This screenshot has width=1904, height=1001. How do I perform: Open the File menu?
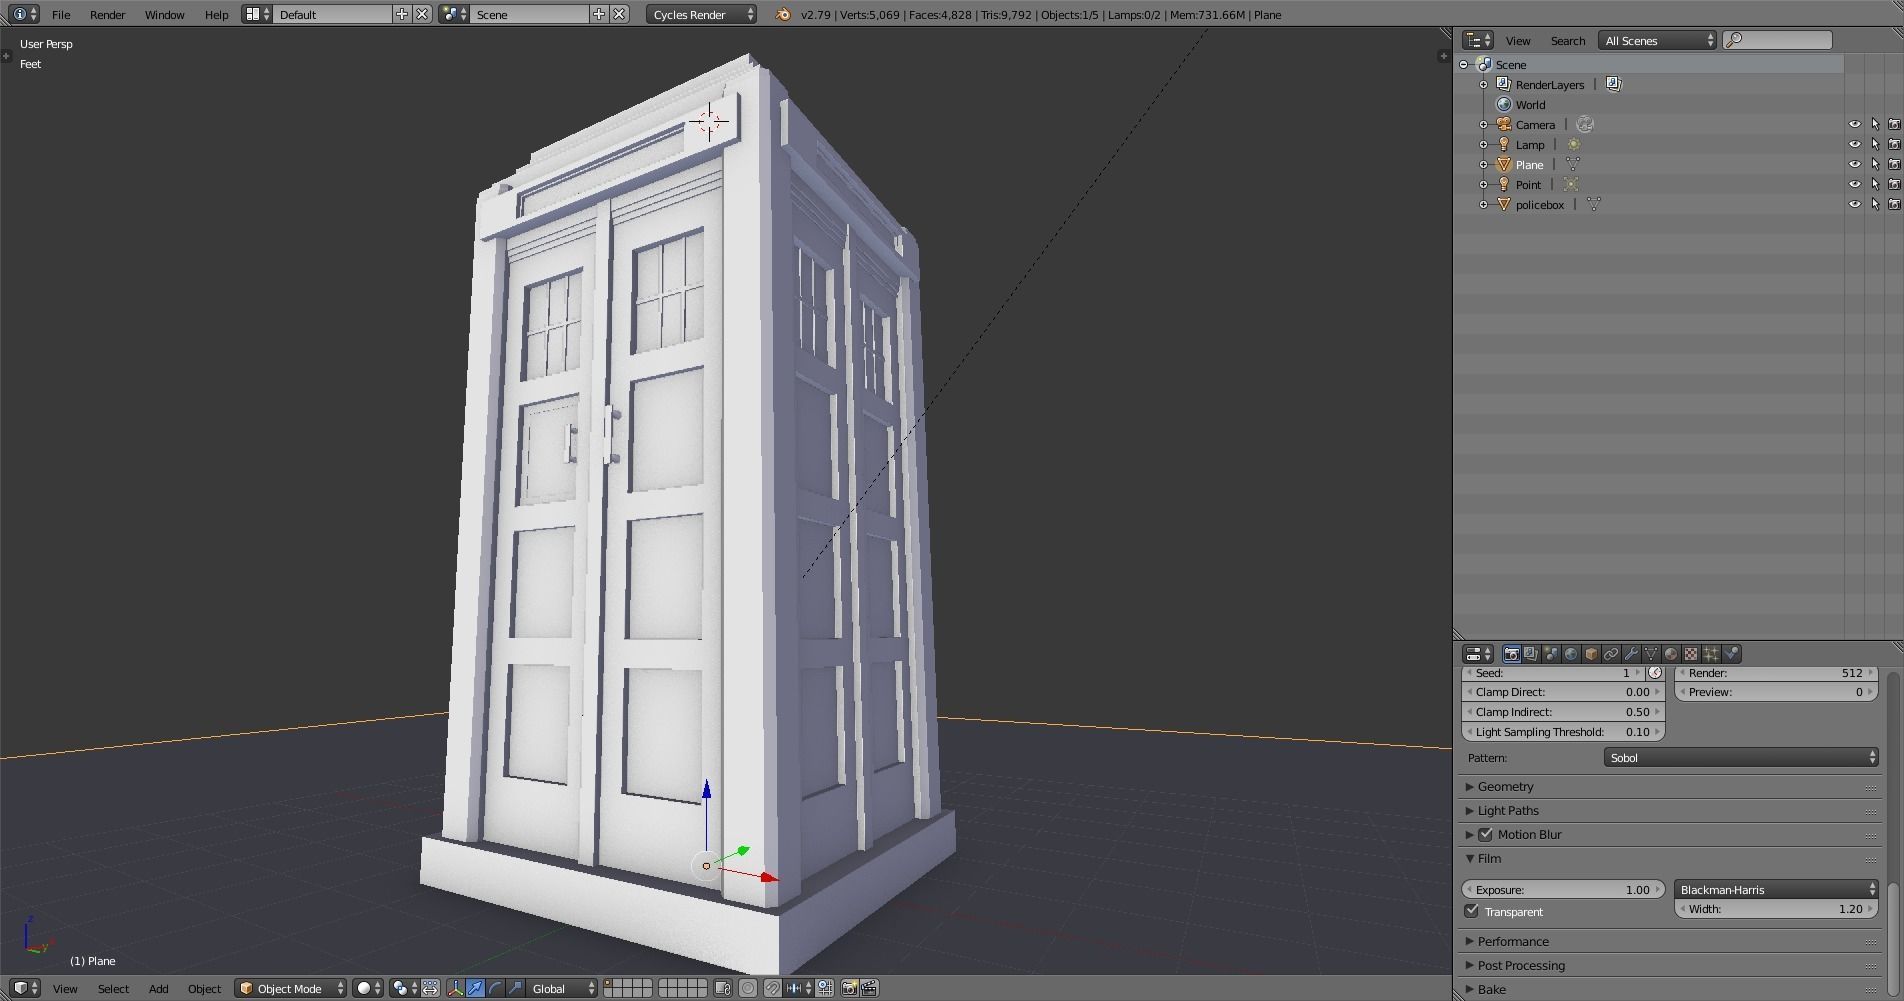(x=61, y=14)
